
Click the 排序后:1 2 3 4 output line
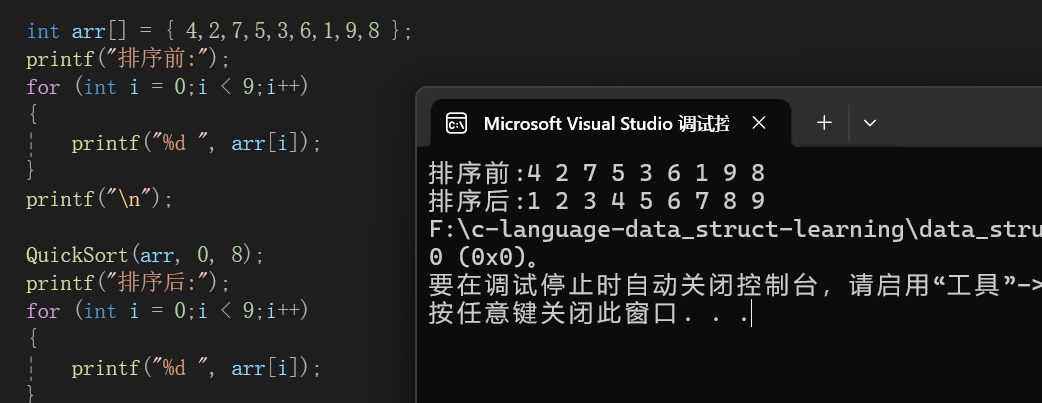coord(597,201)
